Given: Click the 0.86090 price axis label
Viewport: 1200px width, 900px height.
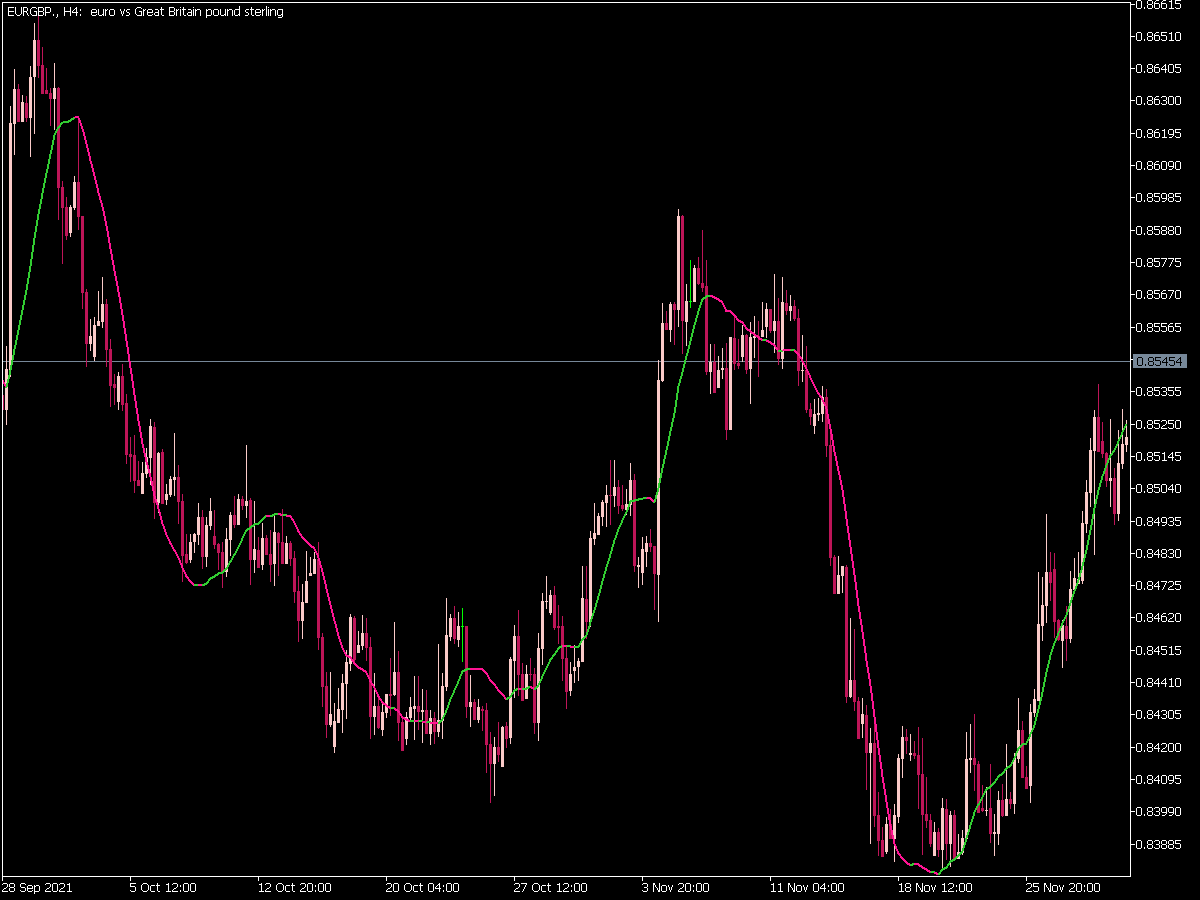Looking at the screenshot, I should [x=1158, y=166].
